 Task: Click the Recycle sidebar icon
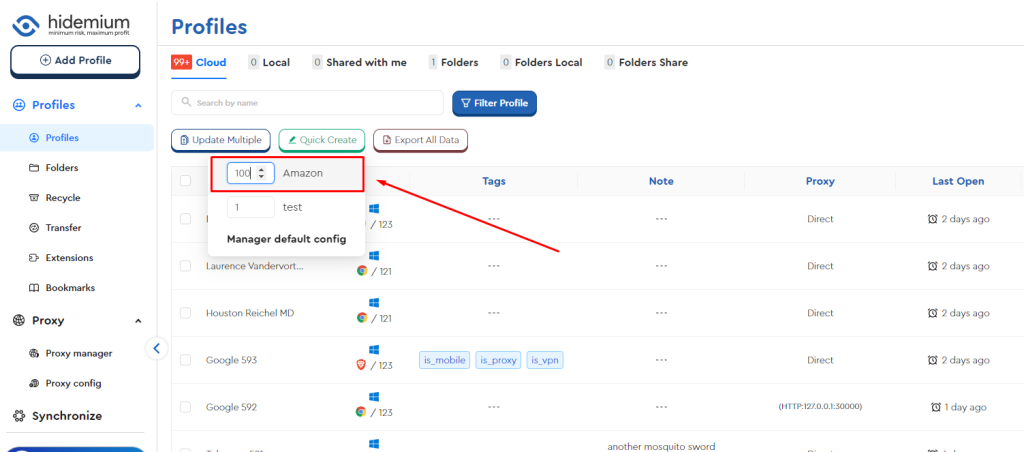click(x=34, y=198)
